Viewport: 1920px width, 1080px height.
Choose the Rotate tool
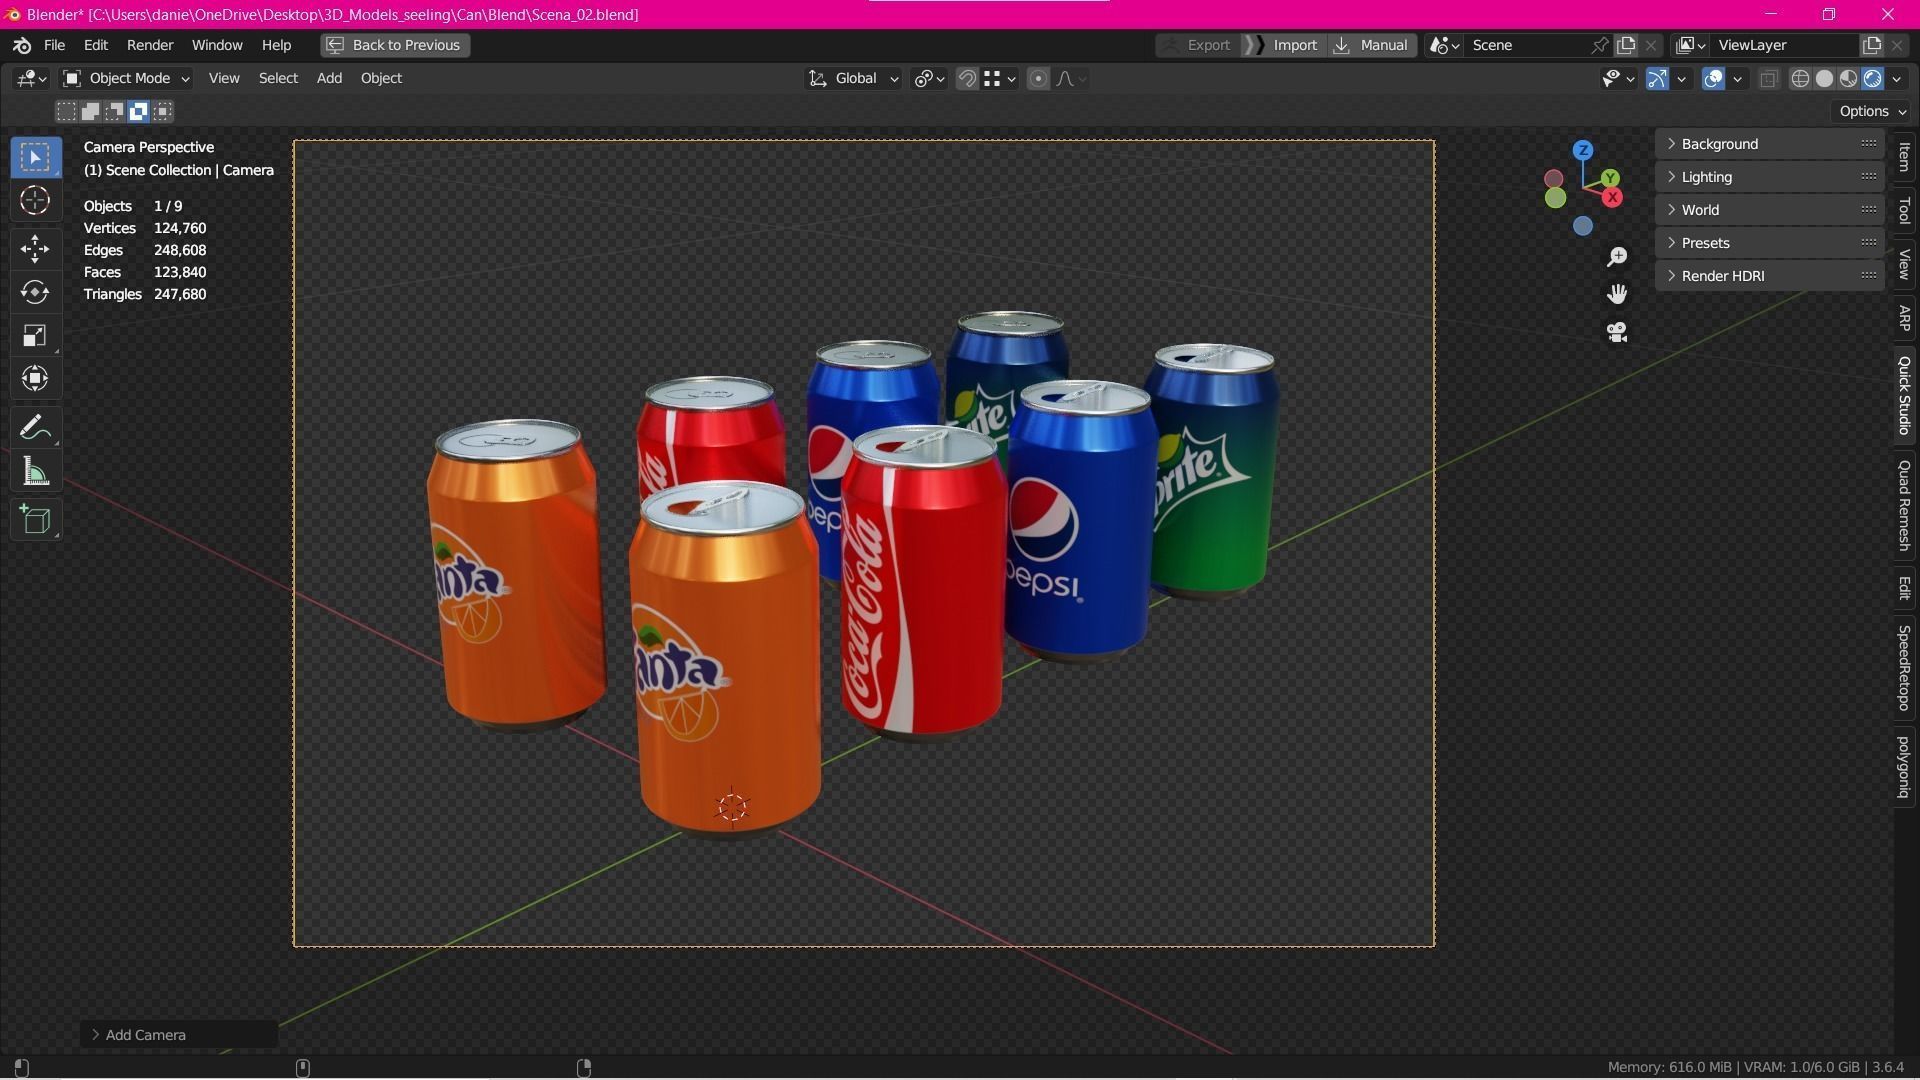point(35,292)
